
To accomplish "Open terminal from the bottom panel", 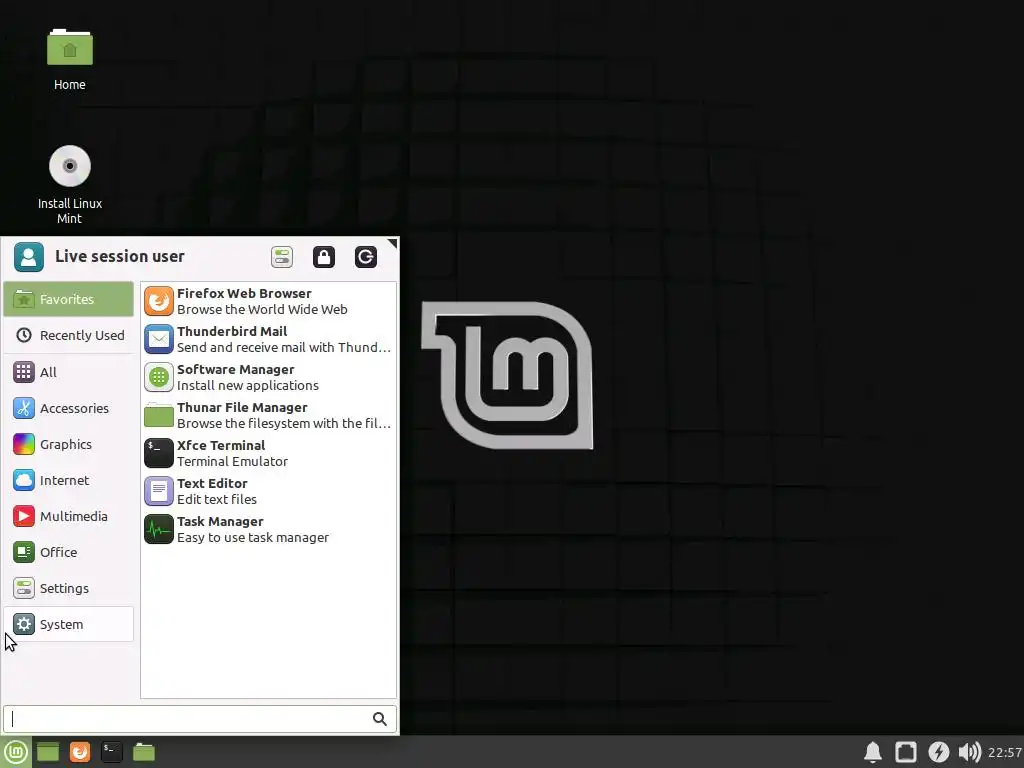I will 112,752.
